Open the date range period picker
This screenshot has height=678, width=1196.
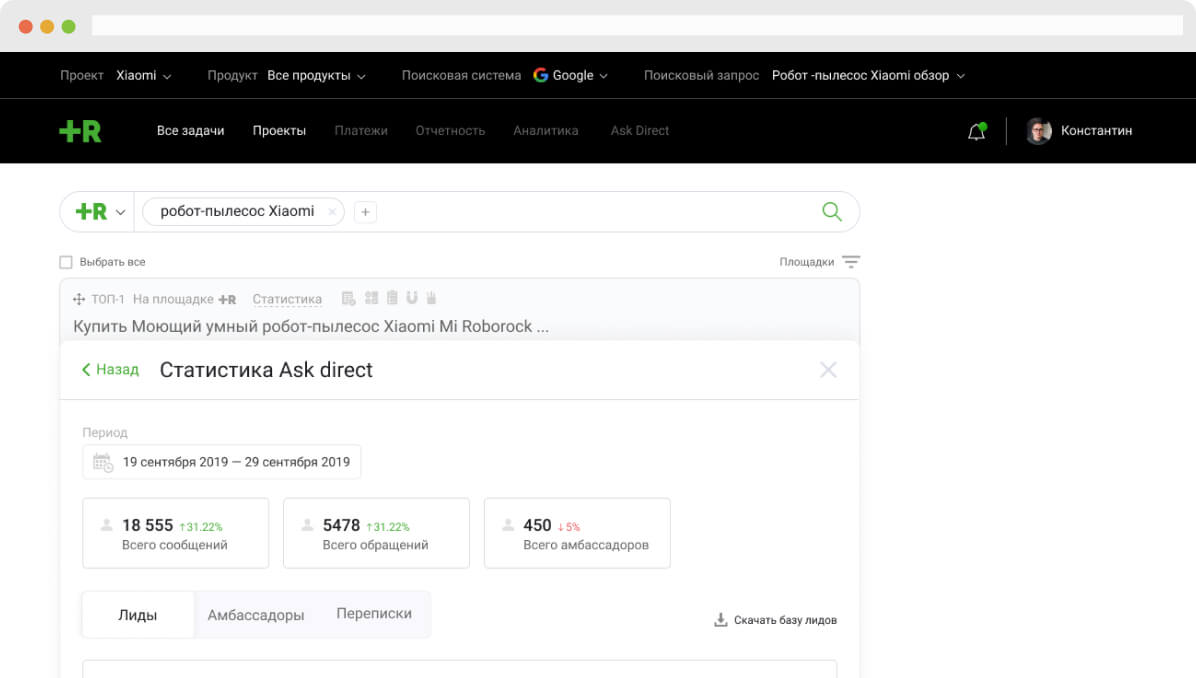click(221, 462)
